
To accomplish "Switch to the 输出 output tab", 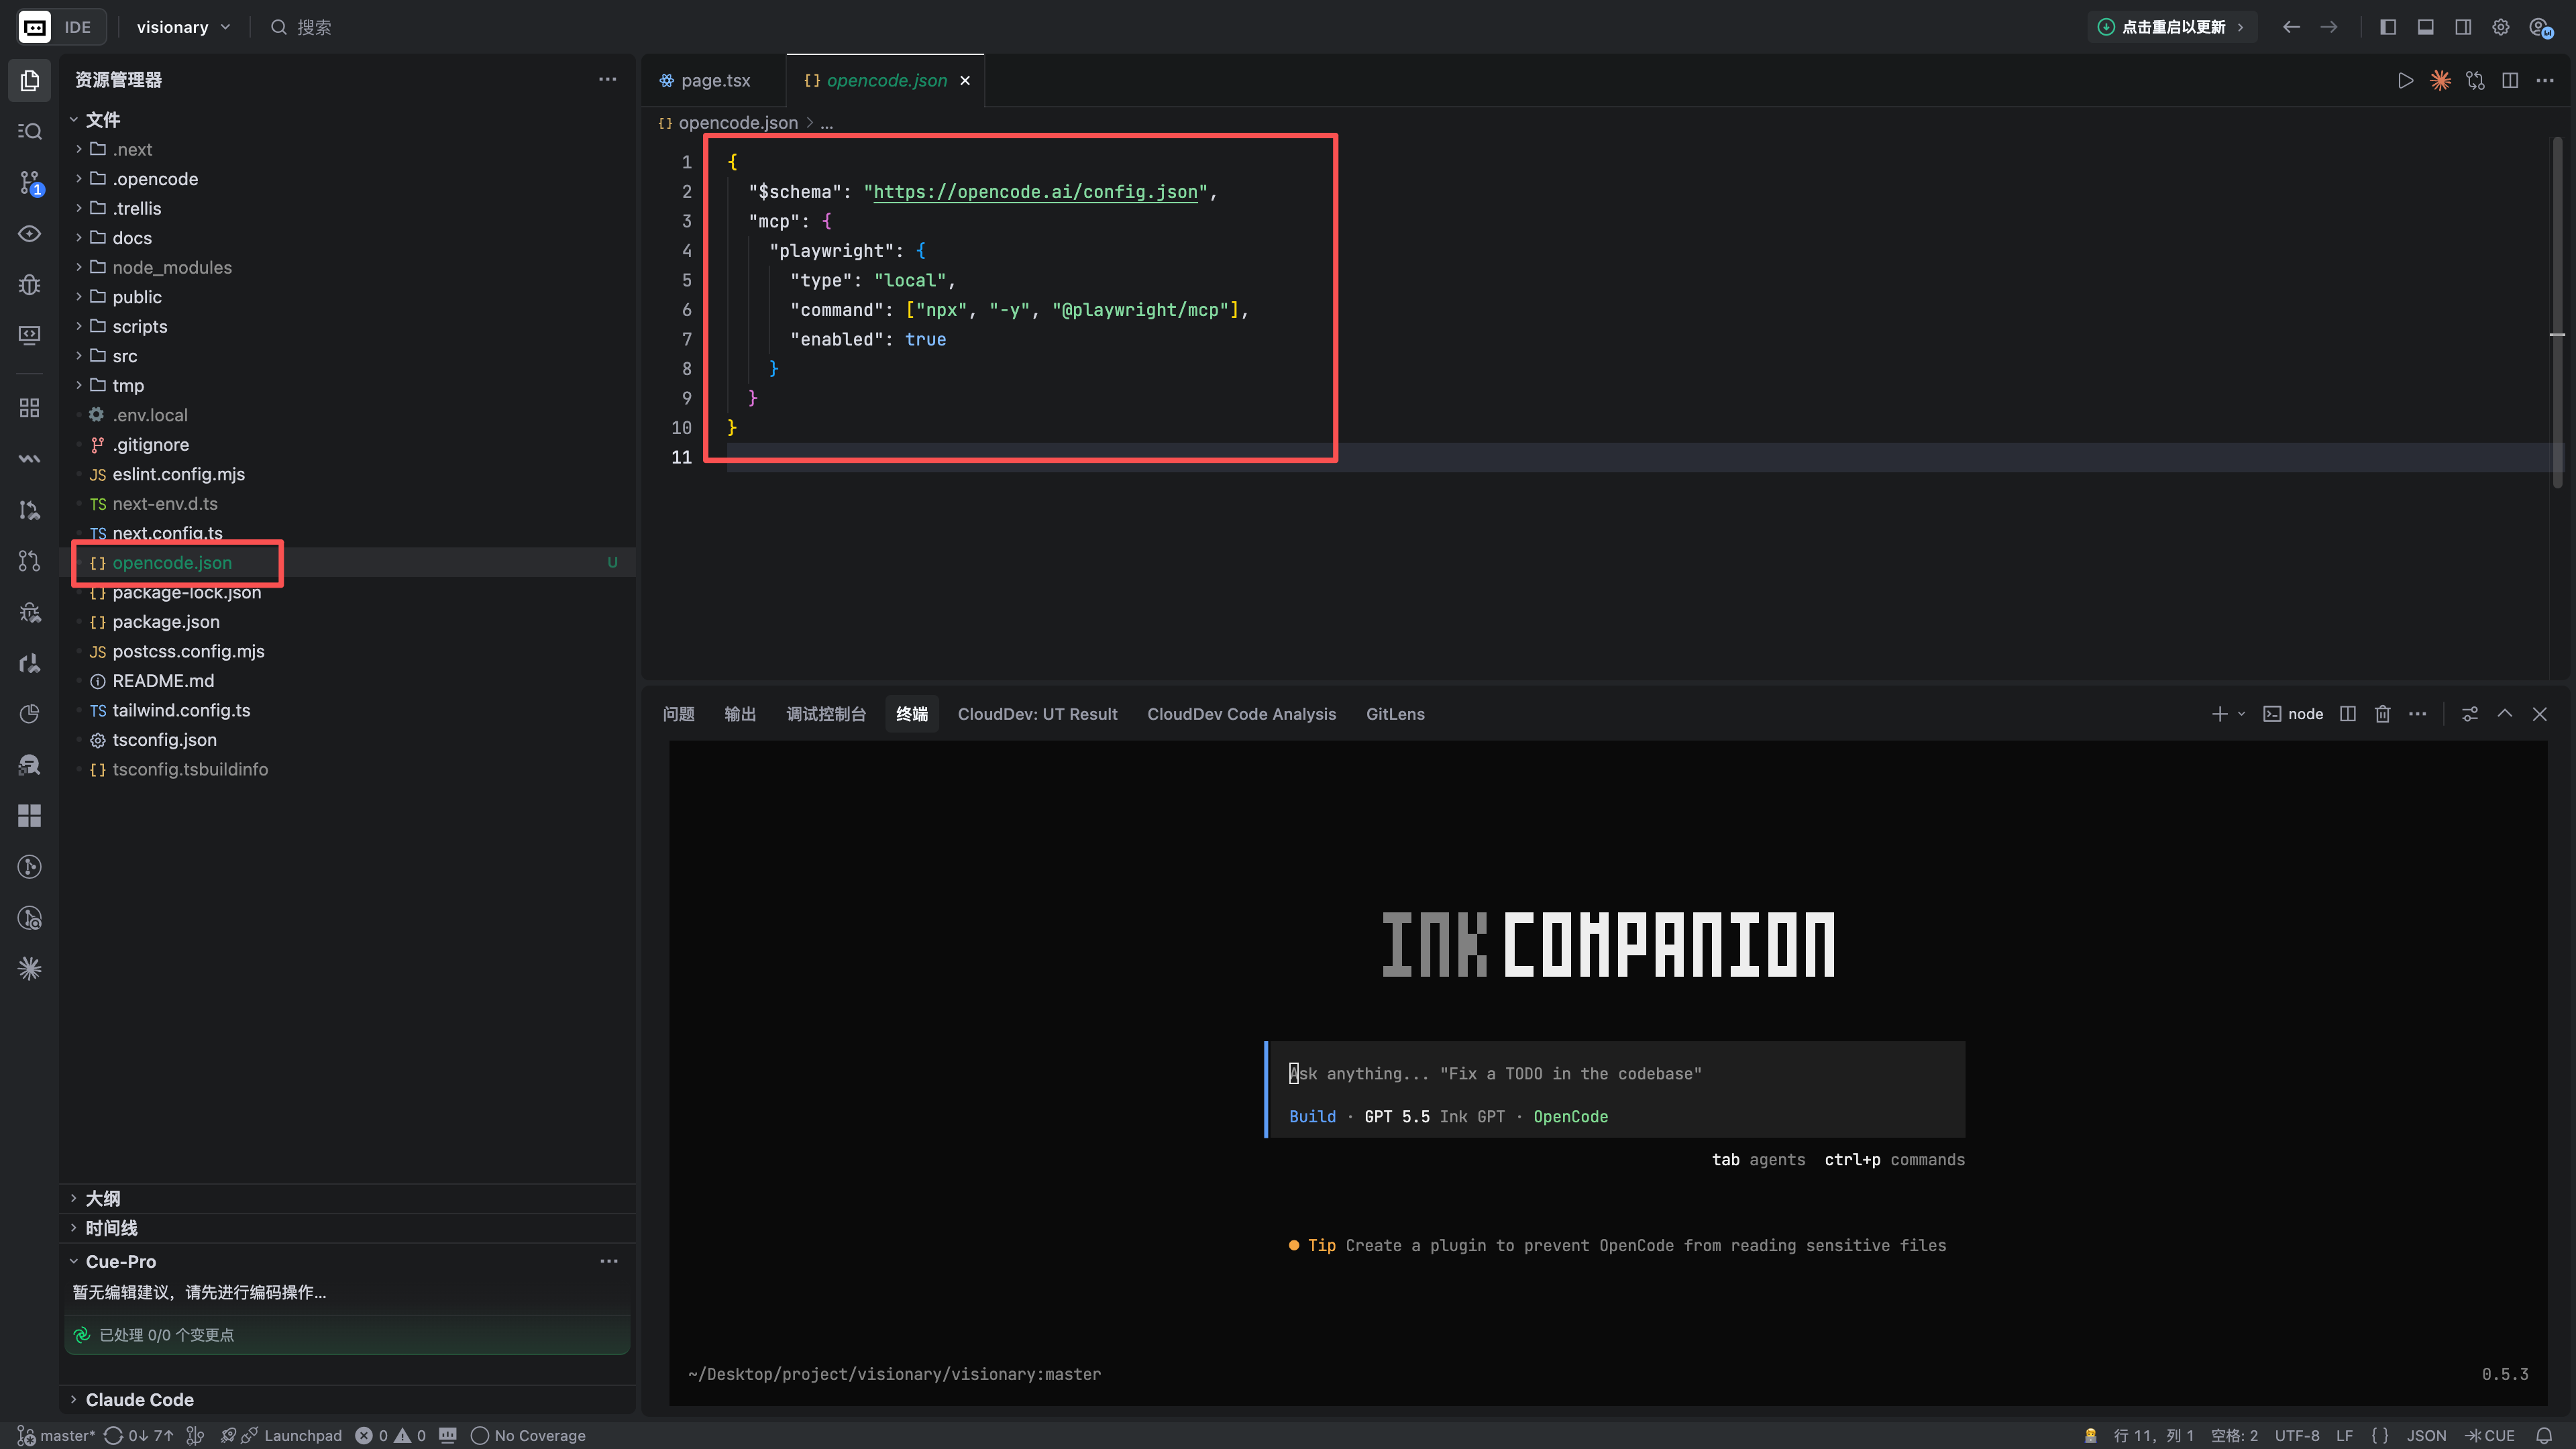I will pos(740,713).
